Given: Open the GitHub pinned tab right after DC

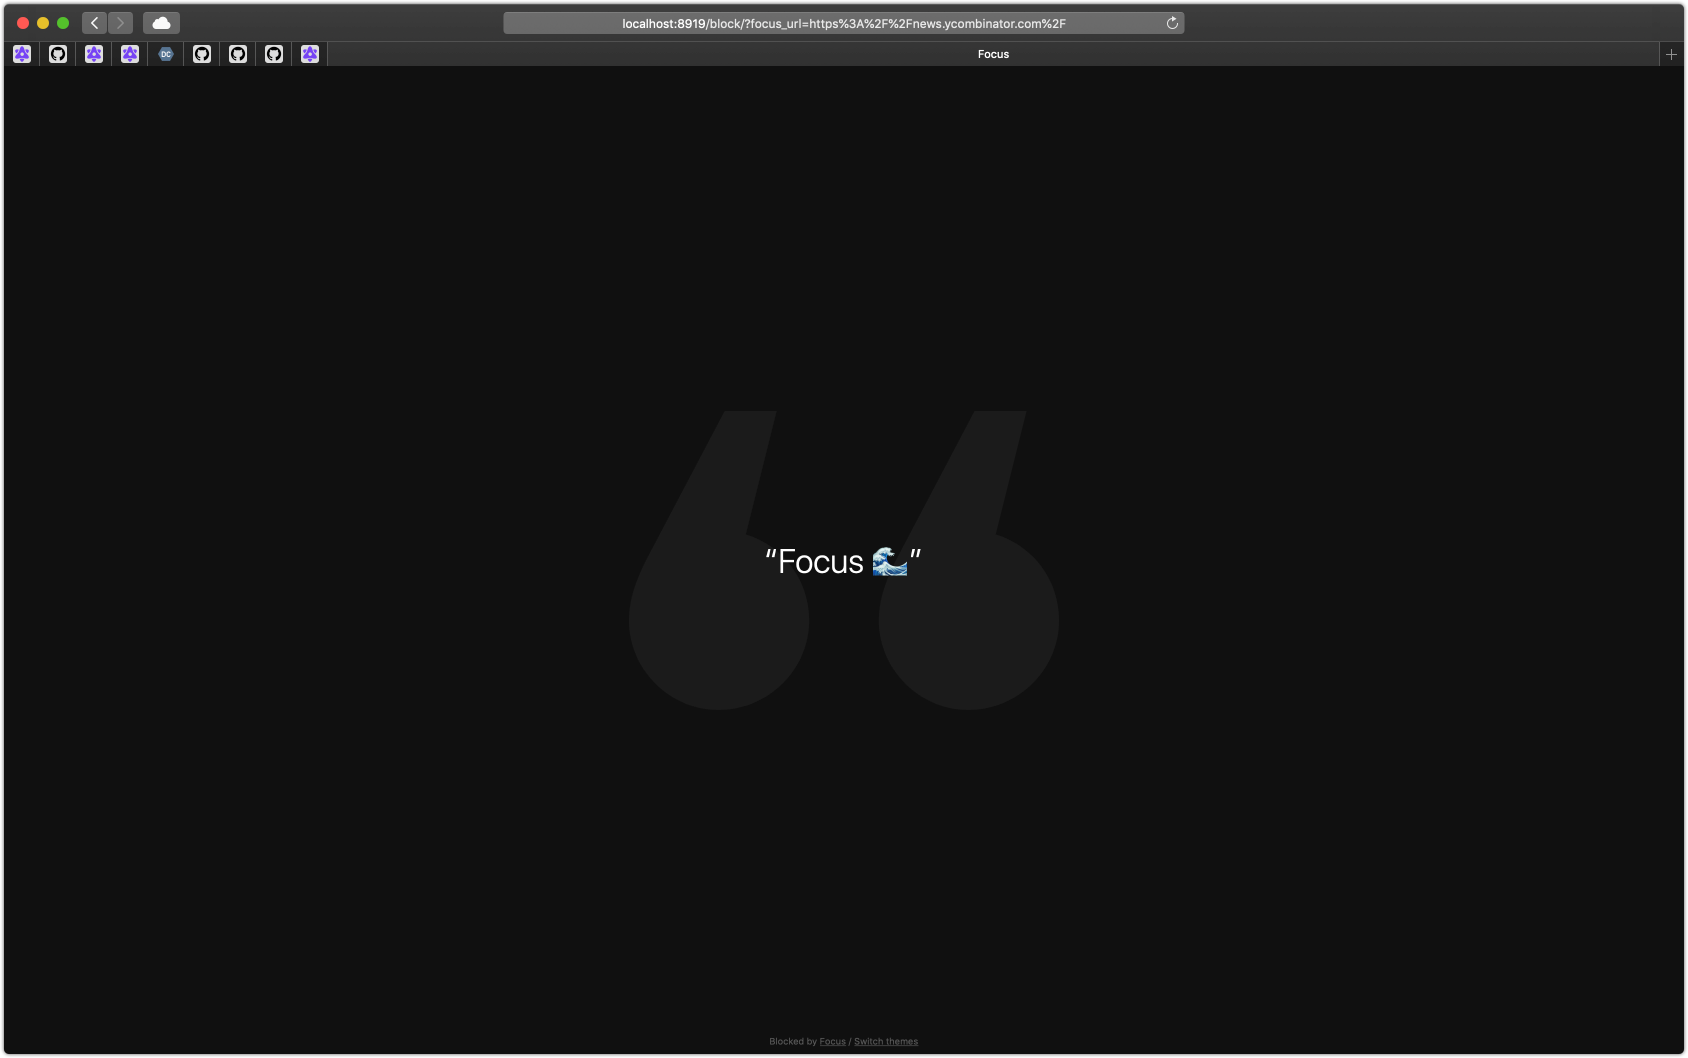Looking at the screenshot, I should coord(202,54).
